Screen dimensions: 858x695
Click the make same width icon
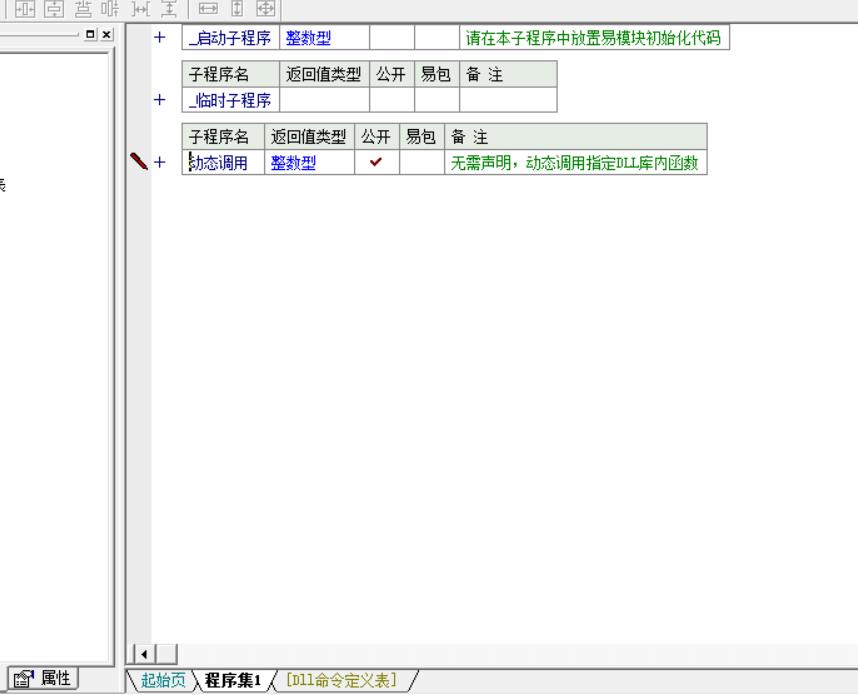(208, 8)
